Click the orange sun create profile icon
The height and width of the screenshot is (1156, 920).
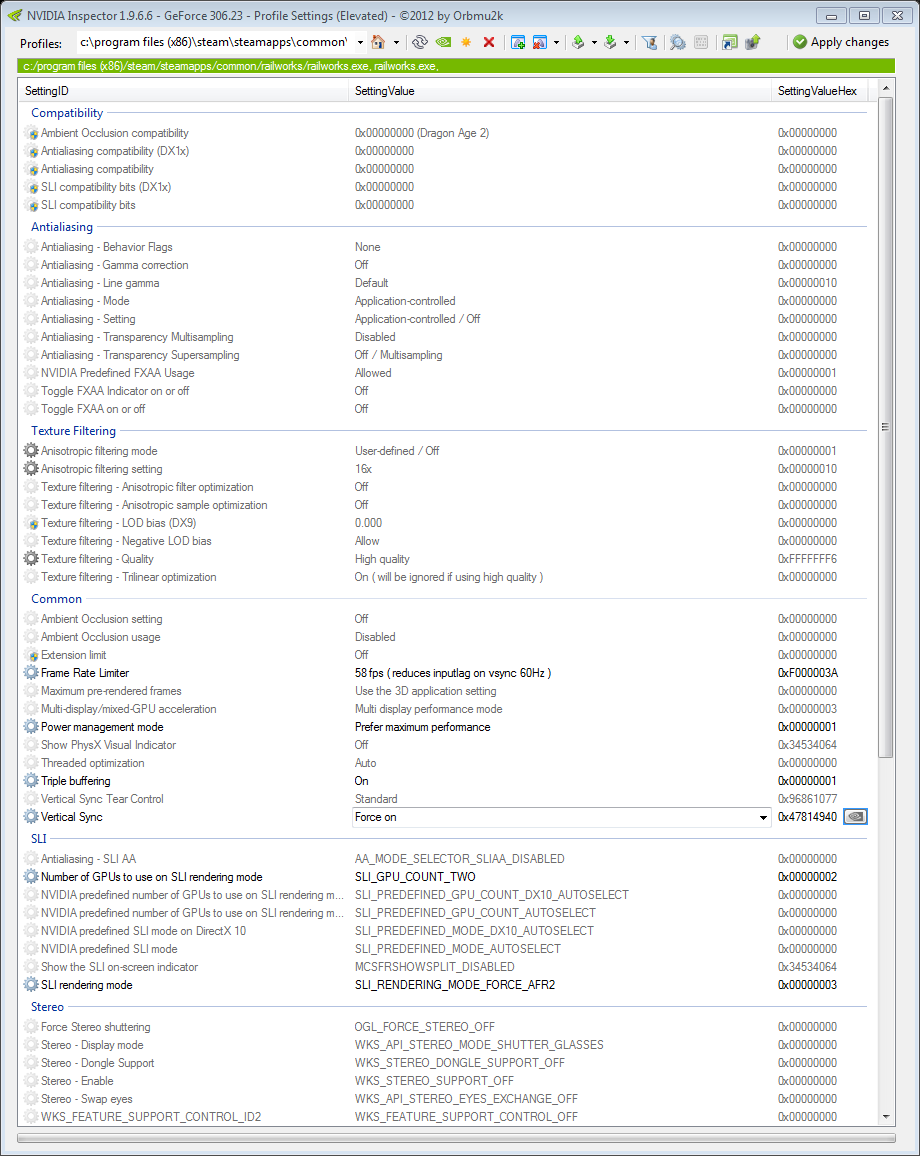(466, 42)
